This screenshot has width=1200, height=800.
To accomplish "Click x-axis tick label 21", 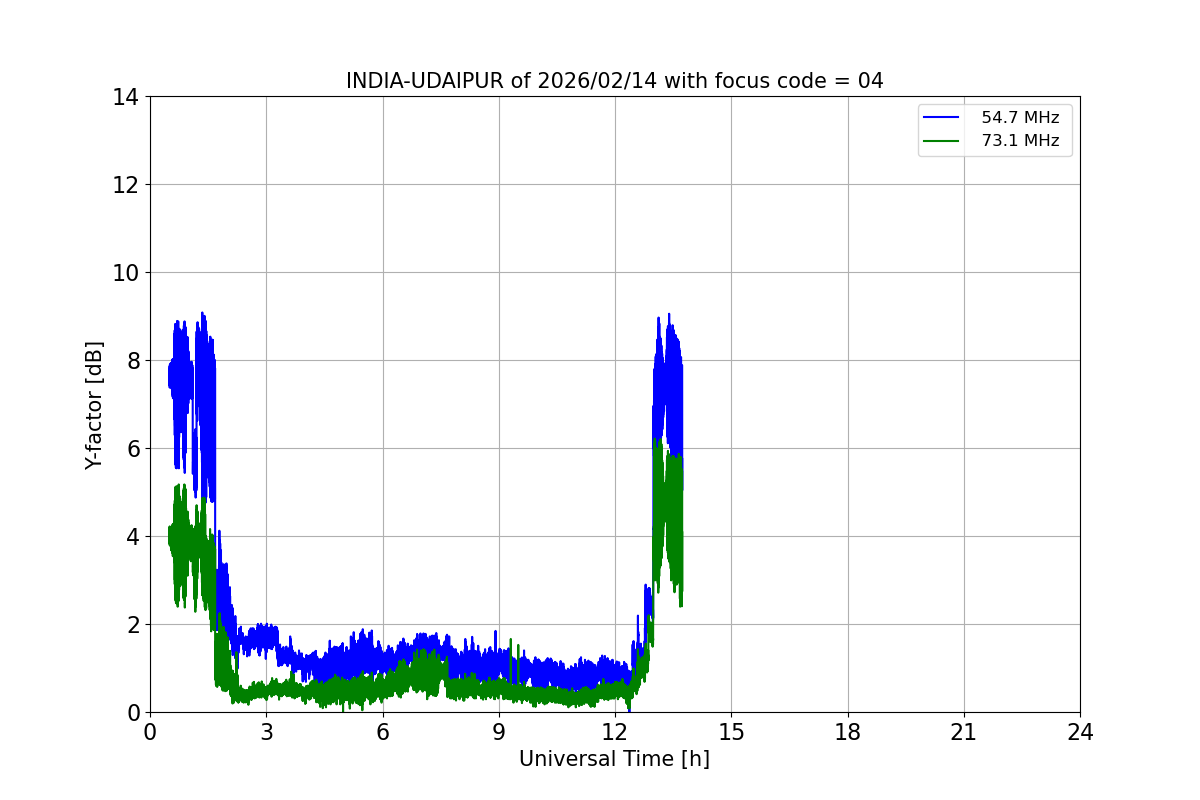I will click(x=964, y=732).
